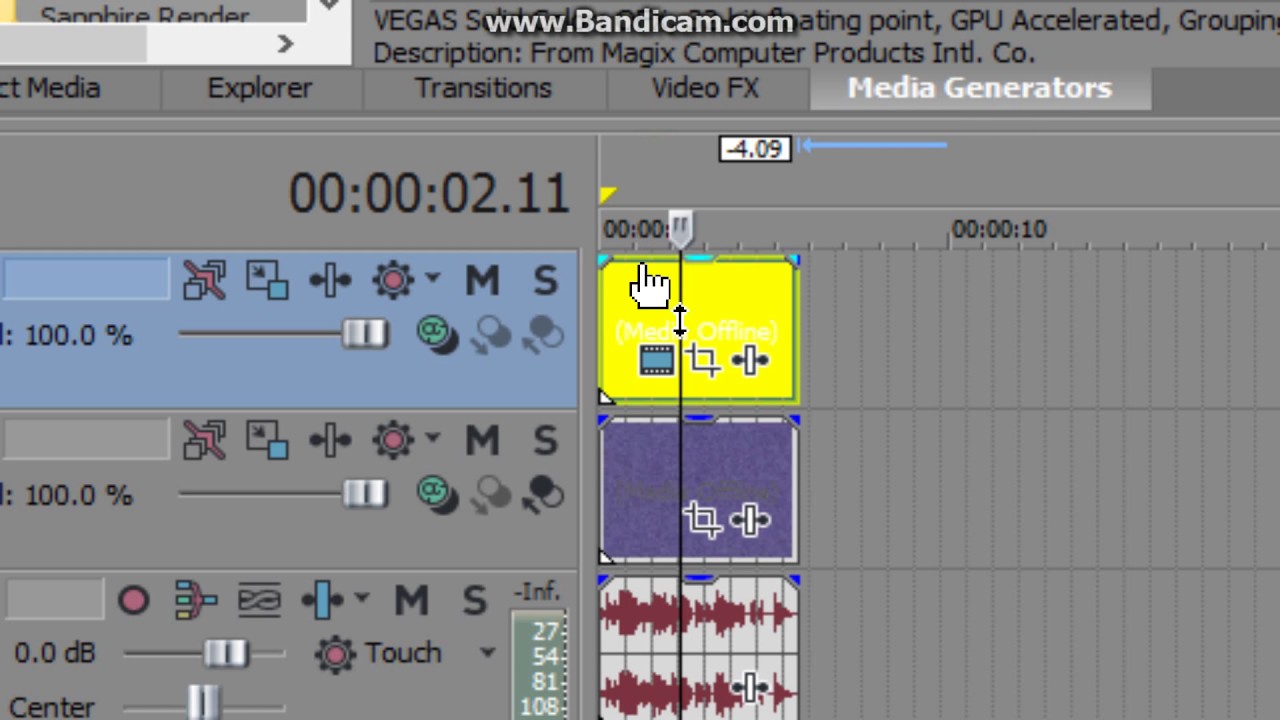The width and height of the screenshot is (1280, 720).
Task: Open event pan/crop on purple clip
Action: click(703, 520)
